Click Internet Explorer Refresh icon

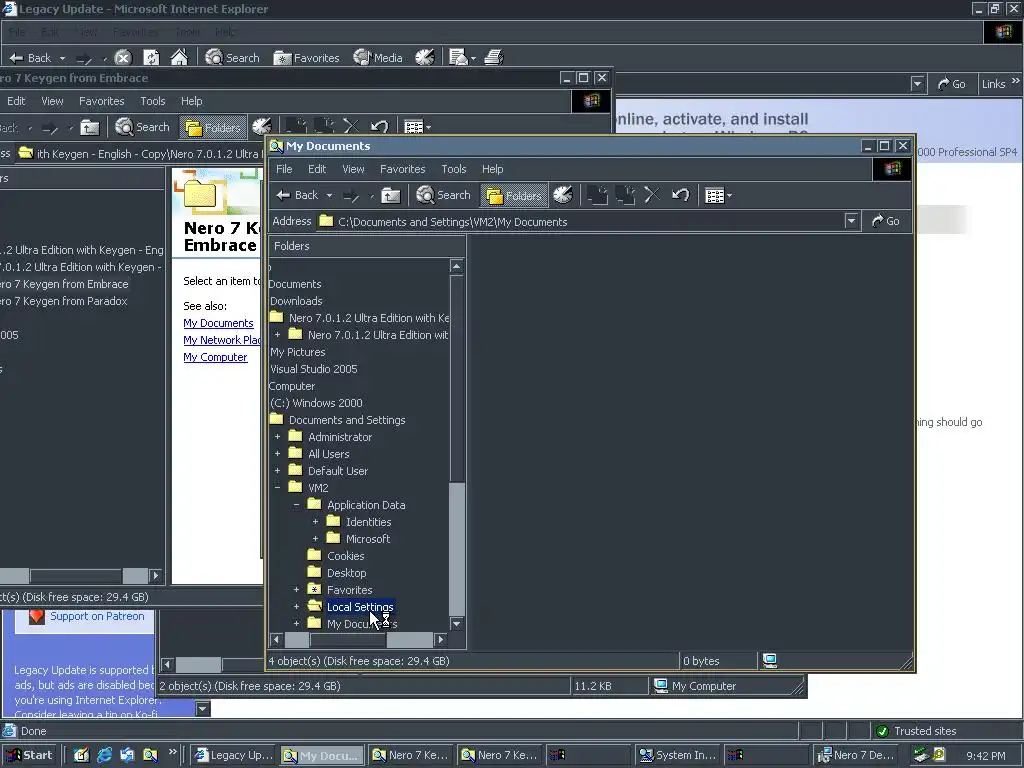tap(151, 57)
